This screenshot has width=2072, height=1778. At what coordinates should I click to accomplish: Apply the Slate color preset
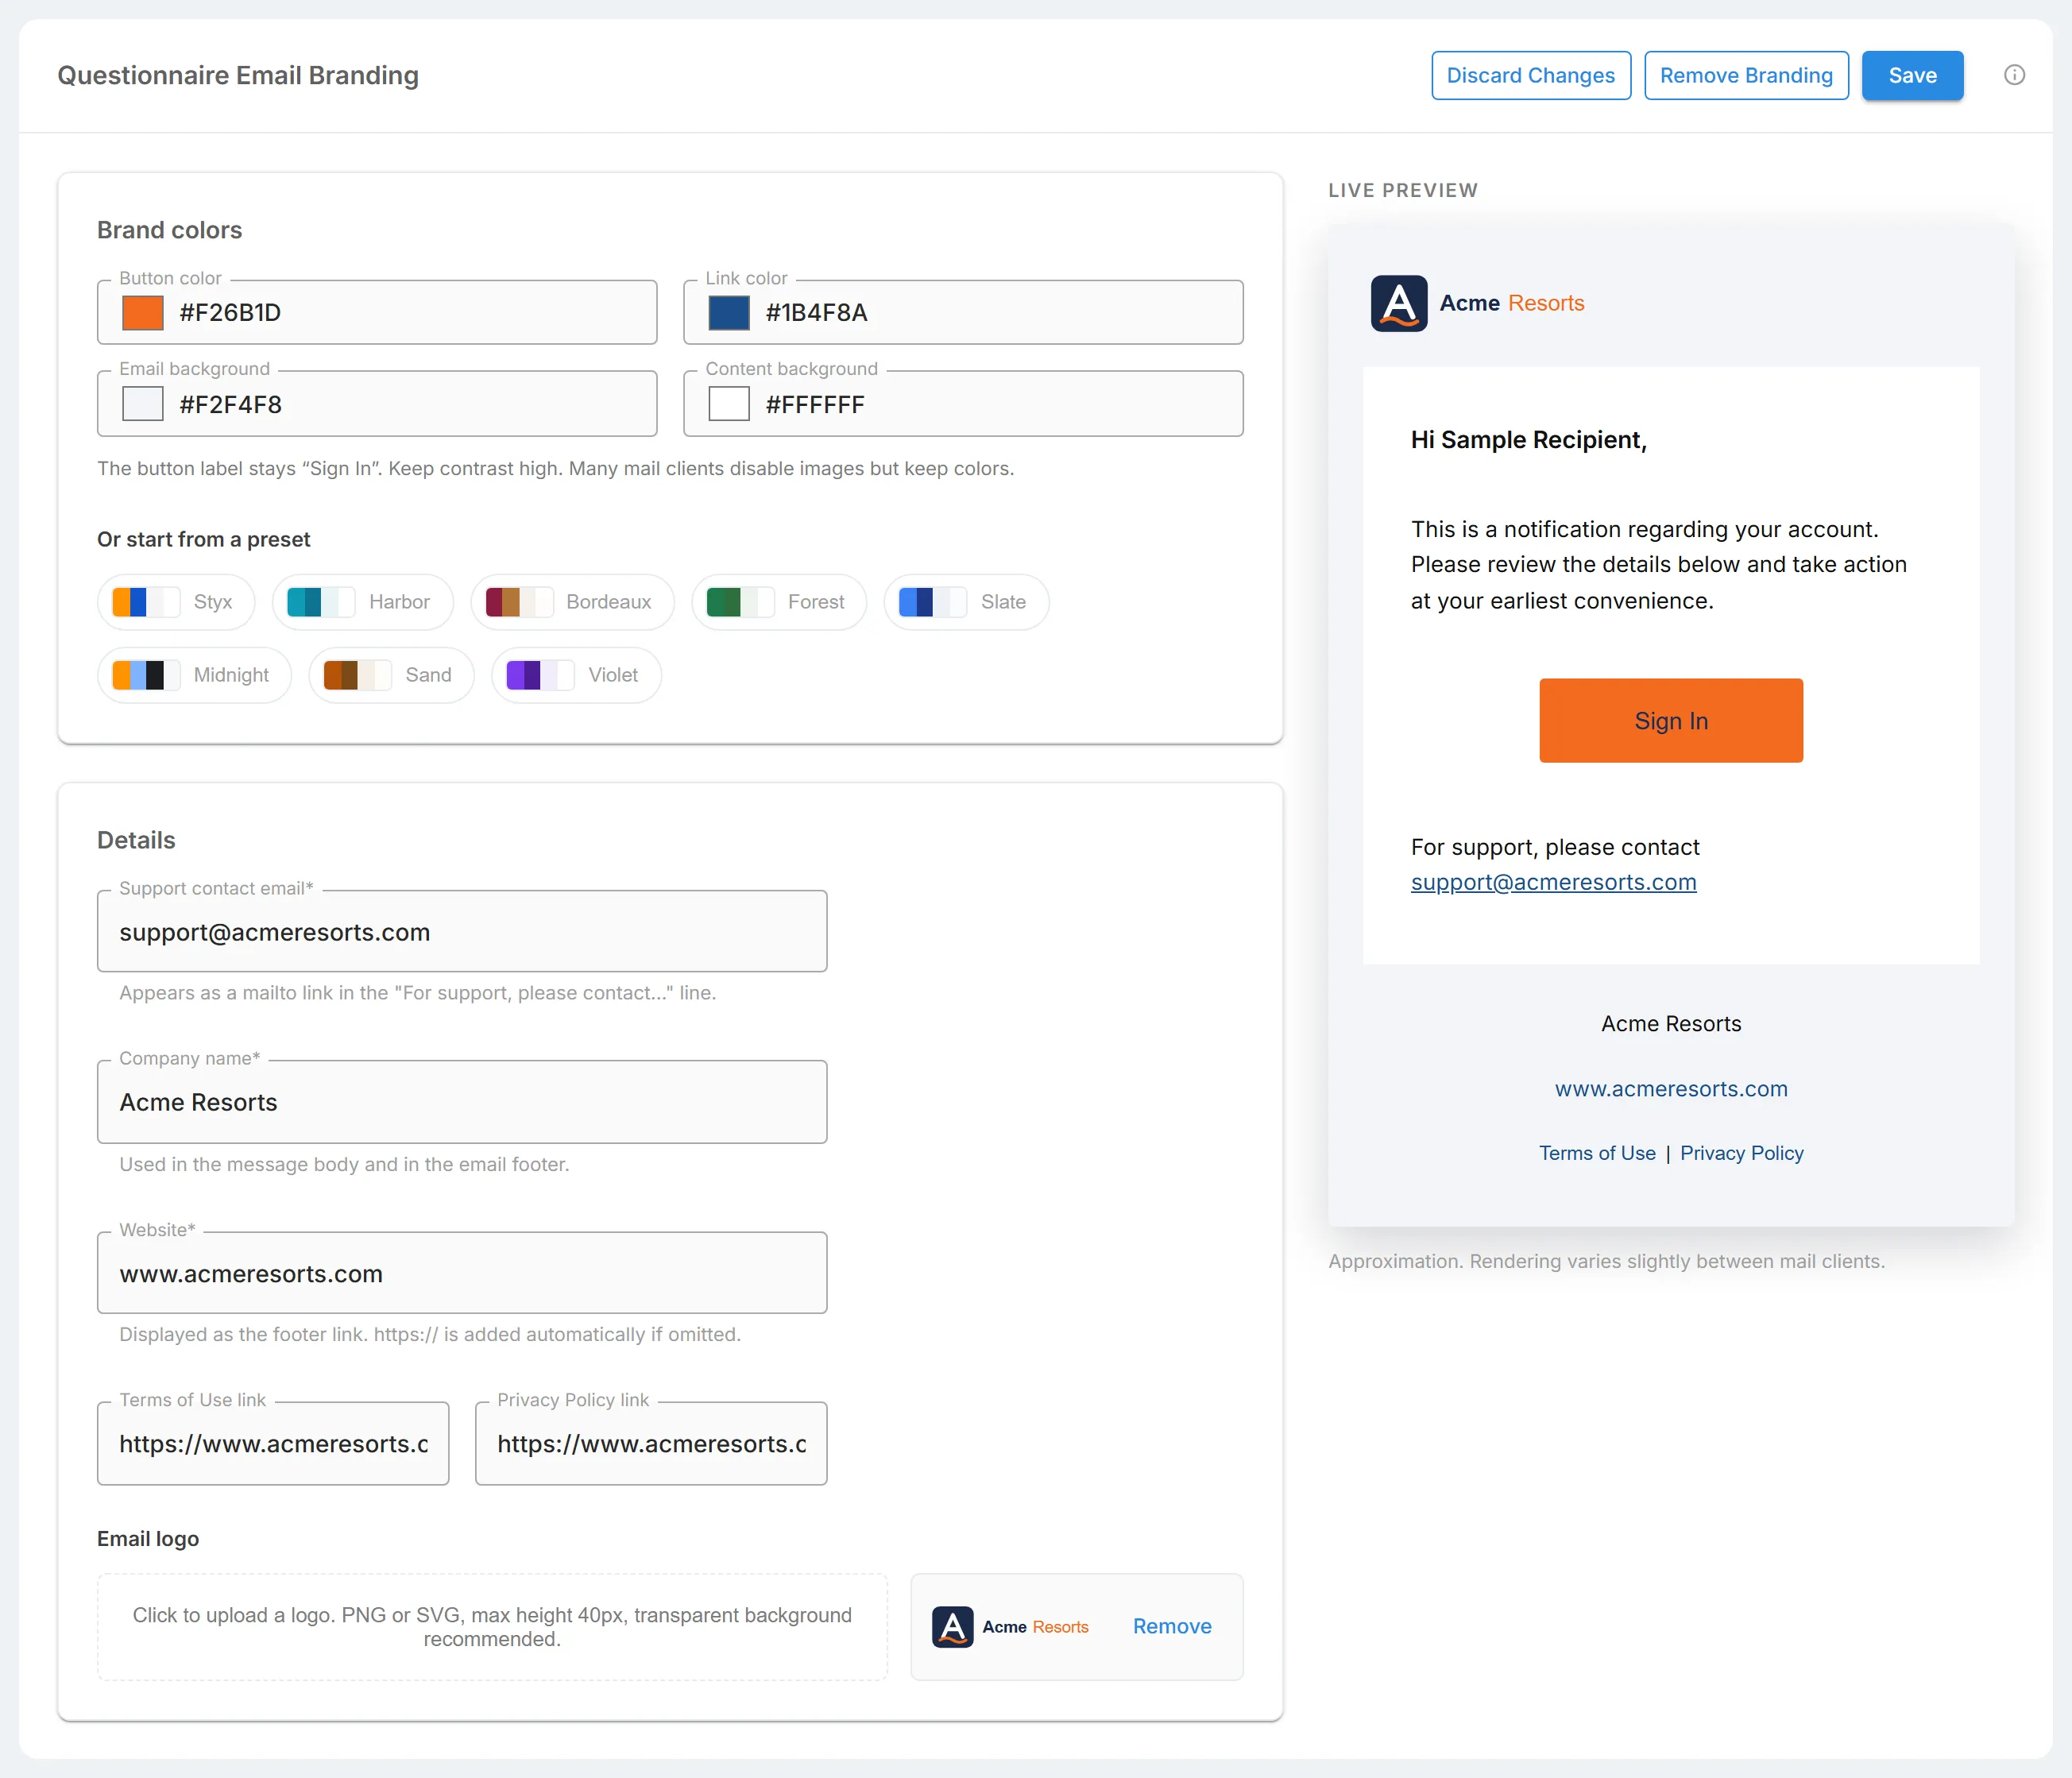[966, 602]
